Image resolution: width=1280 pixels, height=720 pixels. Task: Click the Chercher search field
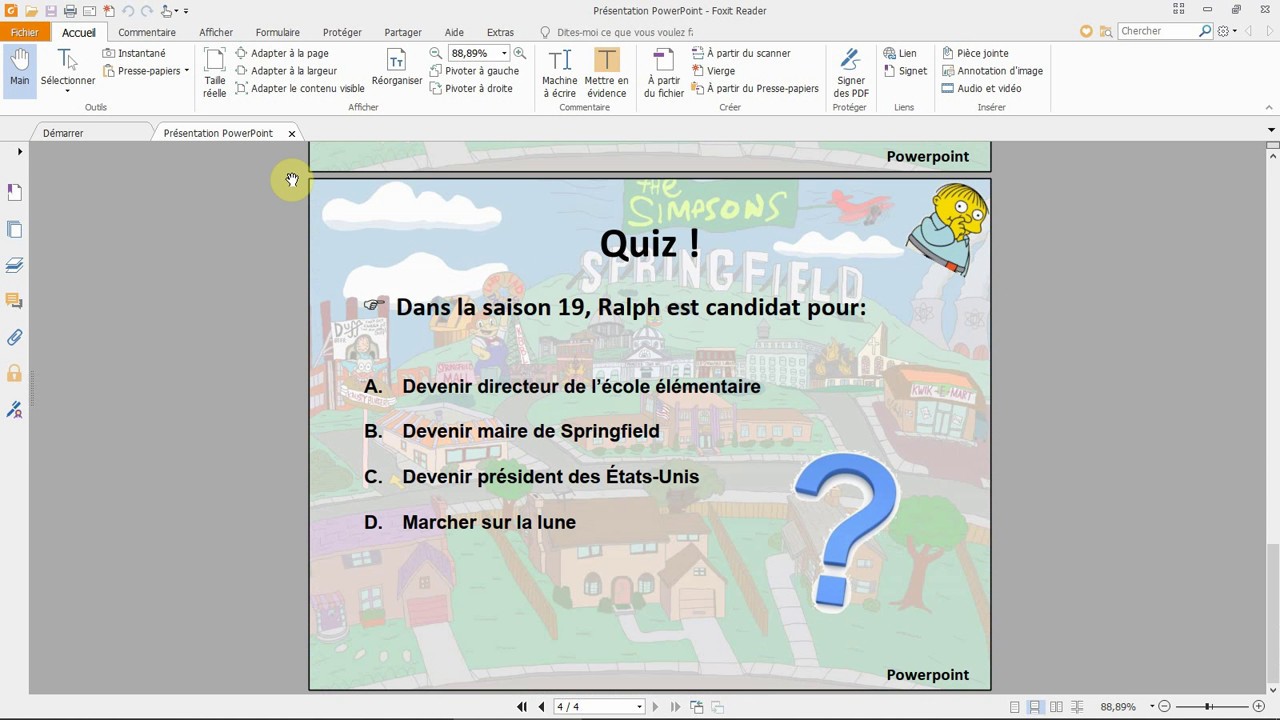click(1157, 31)
